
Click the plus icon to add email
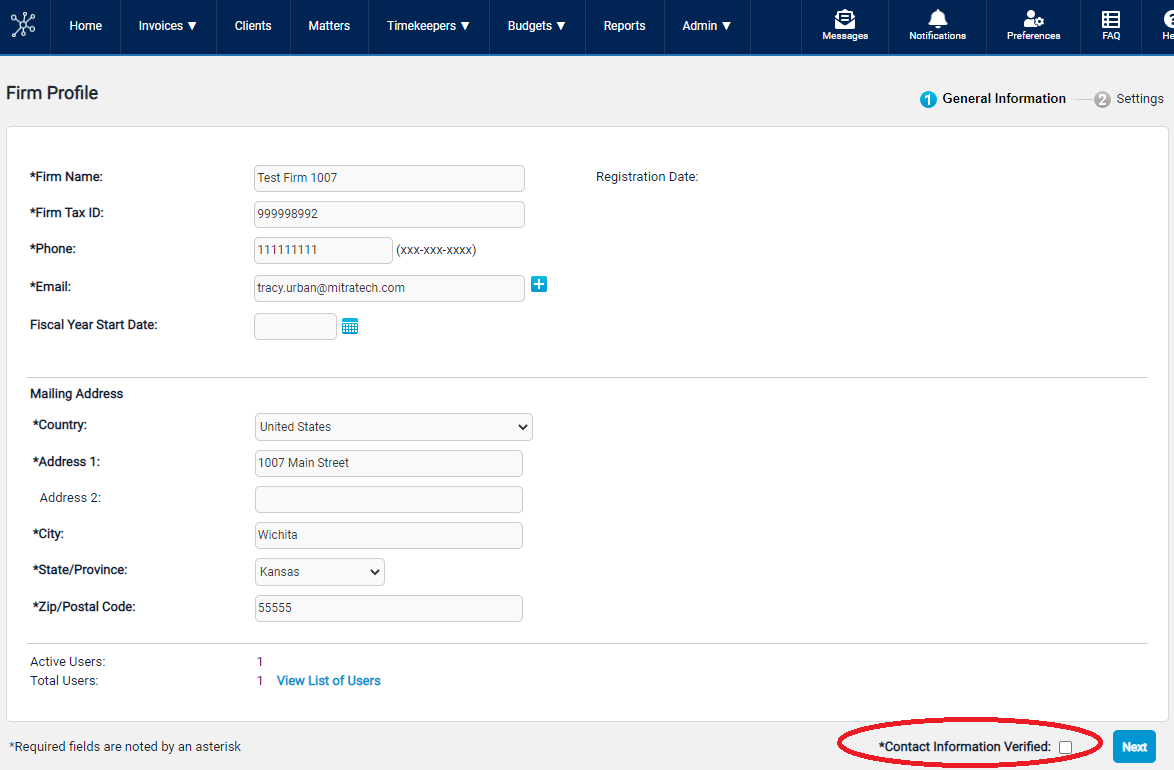[539, 285]
